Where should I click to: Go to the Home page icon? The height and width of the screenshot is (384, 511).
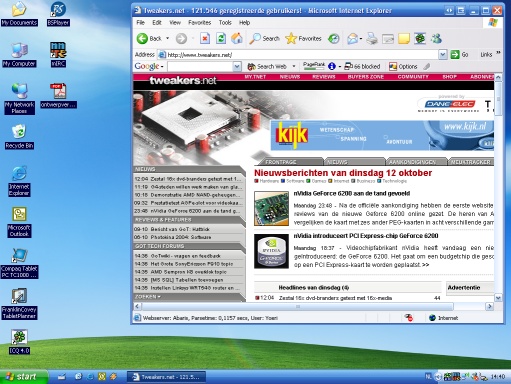pyautogui.click(x=237, y=39)
